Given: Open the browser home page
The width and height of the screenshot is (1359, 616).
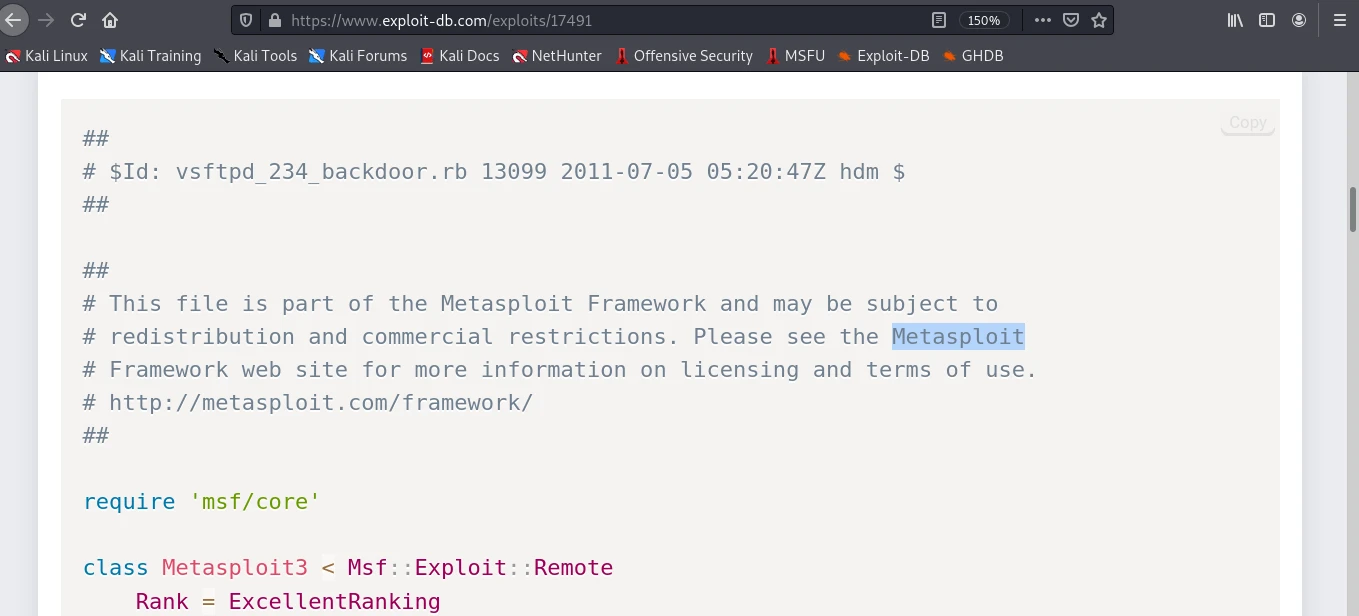Looking at the screenshot, I should (110, 20).
